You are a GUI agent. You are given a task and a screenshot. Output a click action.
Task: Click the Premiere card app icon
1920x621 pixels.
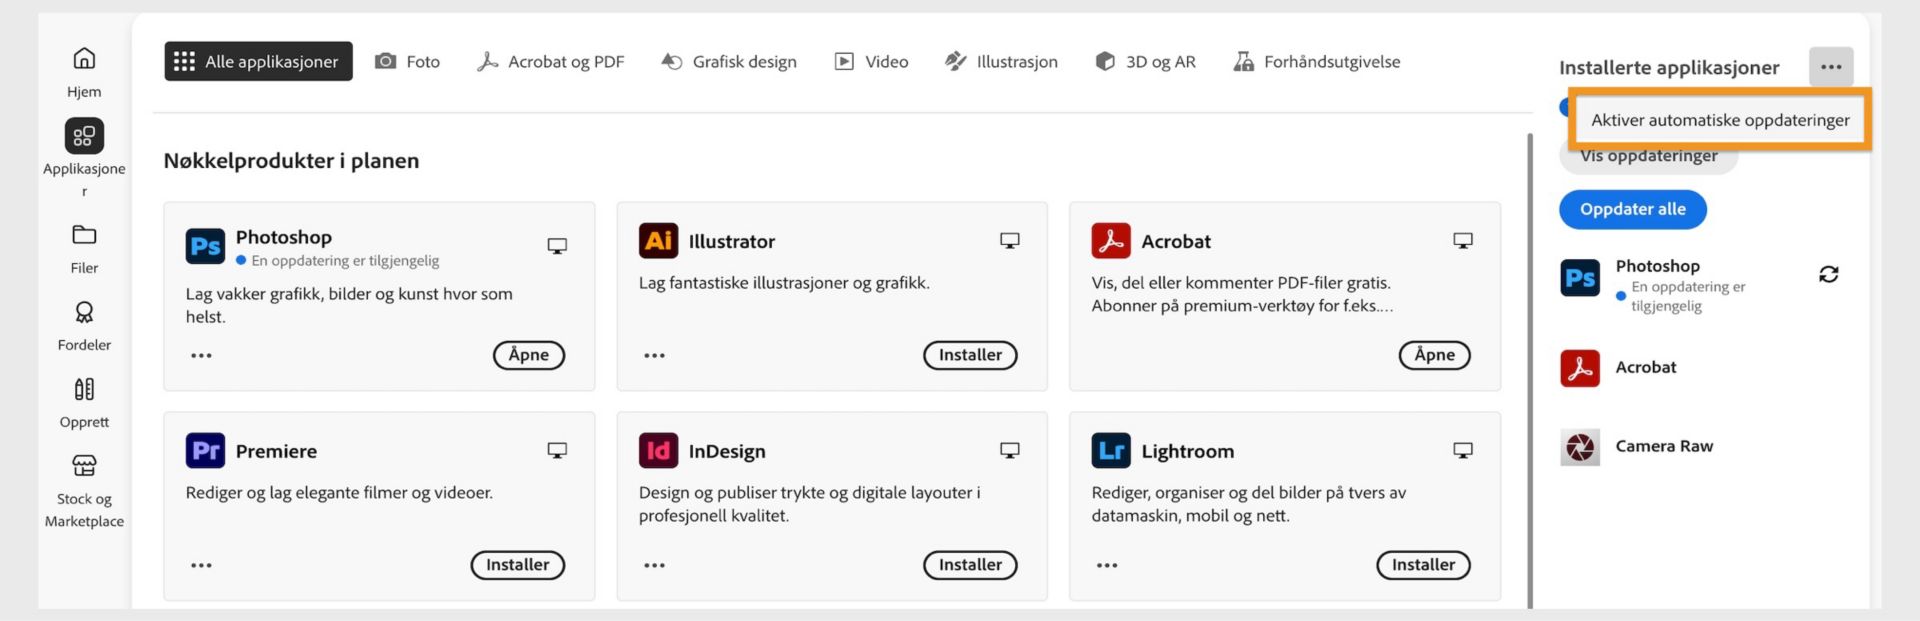click(x=205, y=450)
